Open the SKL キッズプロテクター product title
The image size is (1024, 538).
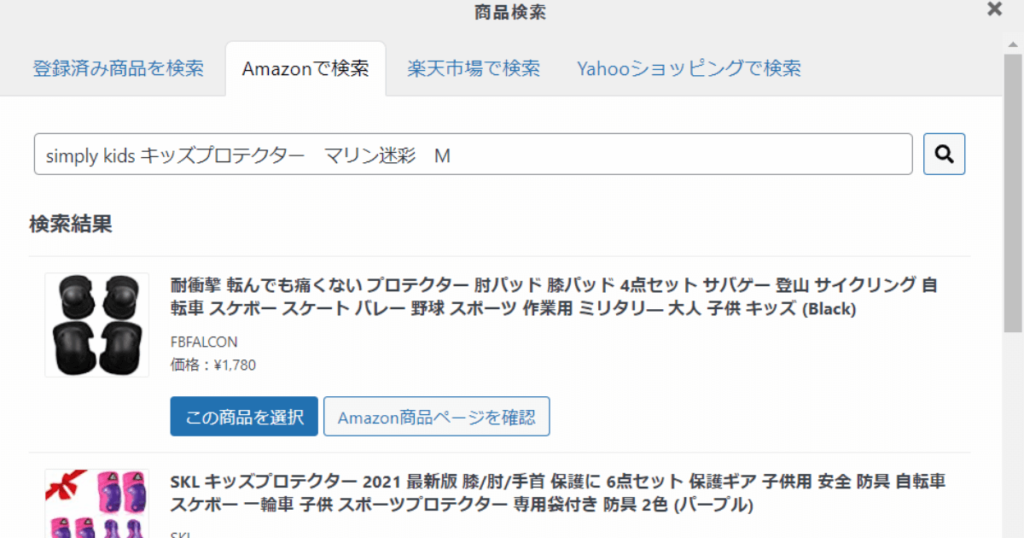coord(558,493)
